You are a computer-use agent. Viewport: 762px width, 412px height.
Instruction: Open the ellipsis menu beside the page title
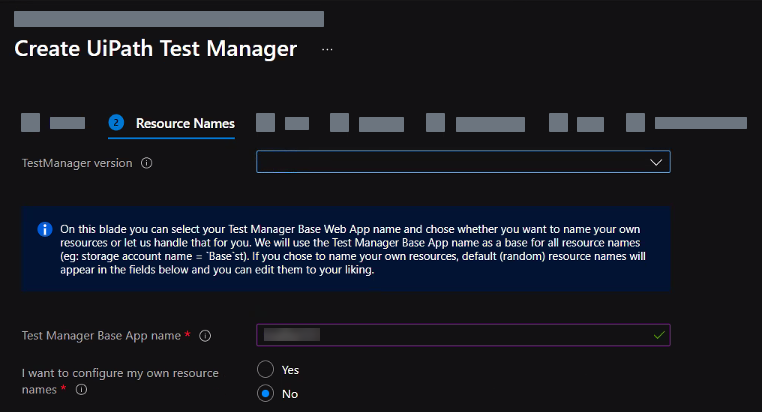(327, 50)
